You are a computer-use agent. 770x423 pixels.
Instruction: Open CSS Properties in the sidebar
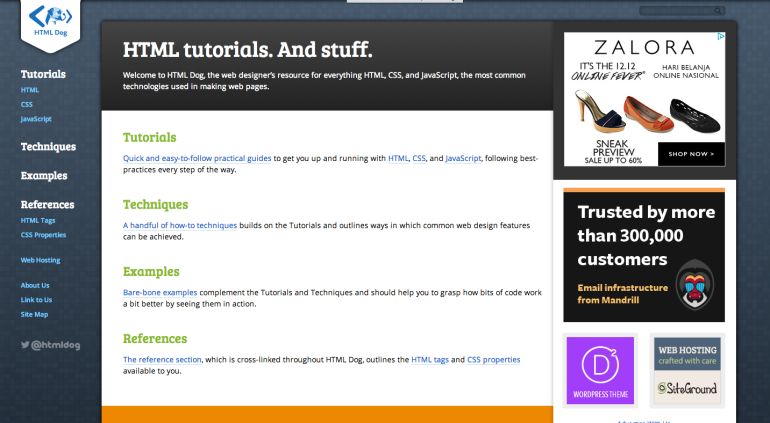click(x=43, y=235)
